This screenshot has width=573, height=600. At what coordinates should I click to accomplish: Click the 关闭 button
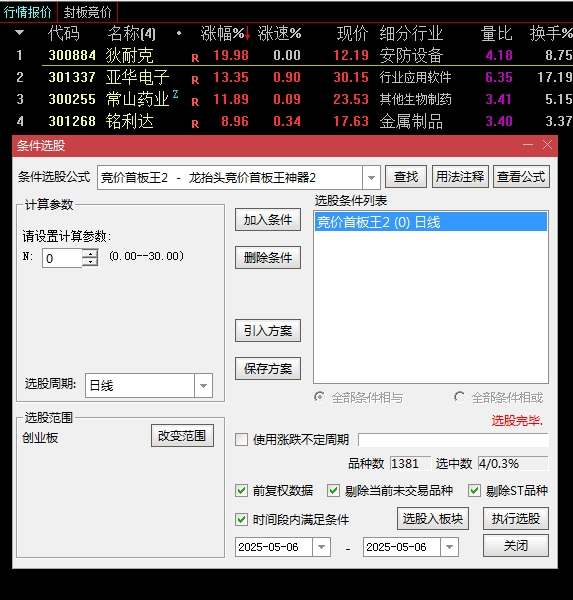pos(516,545)
